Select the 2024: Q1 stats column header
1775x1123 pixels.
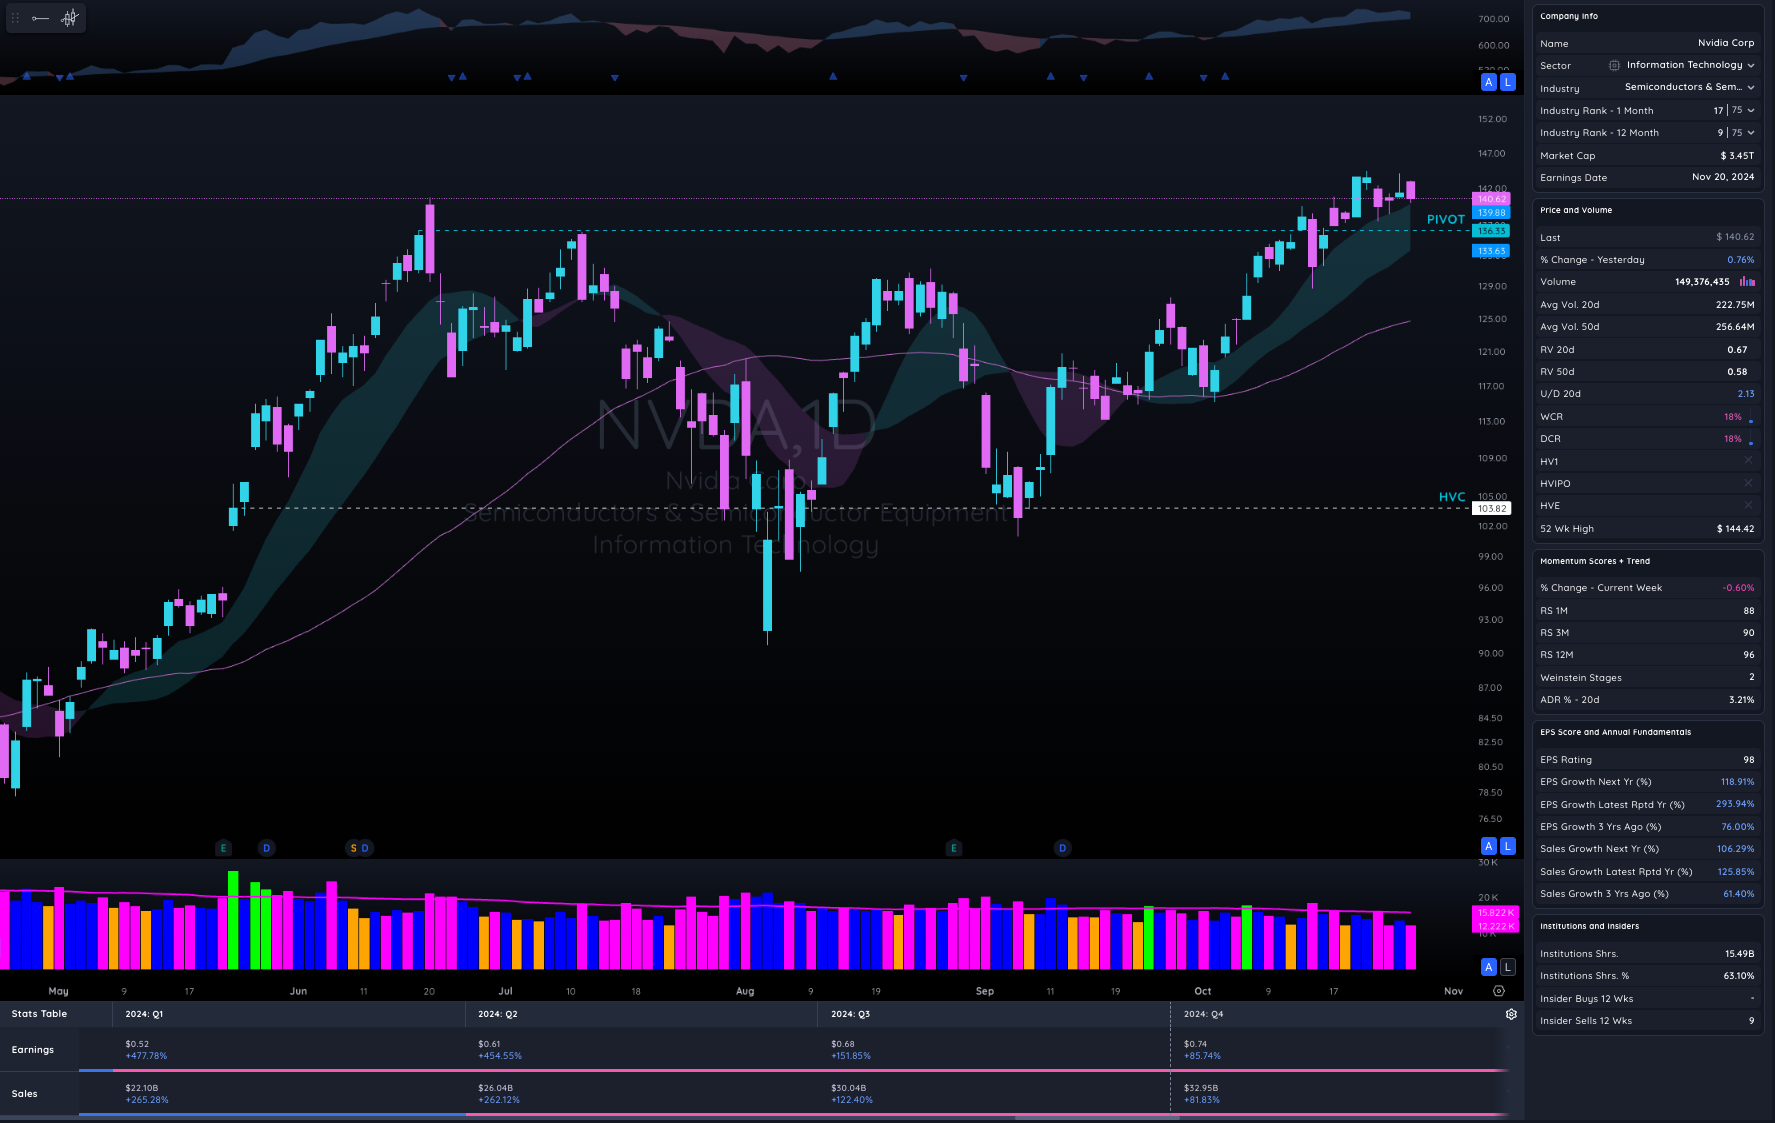coord(144,1014)
